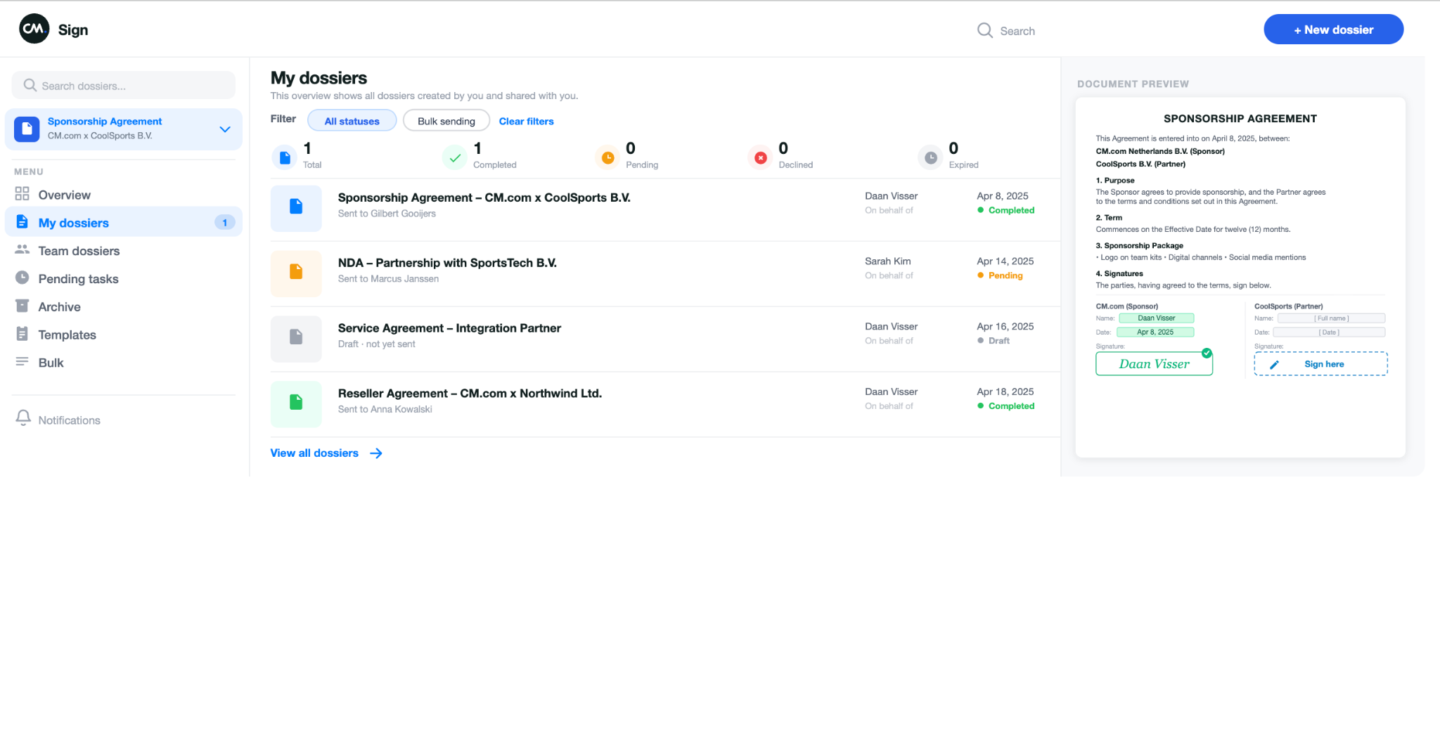Viewport: 1440px width, 740px height.
Task: Click the Daan Visser signature box
Action: (x=1154, y=364)
